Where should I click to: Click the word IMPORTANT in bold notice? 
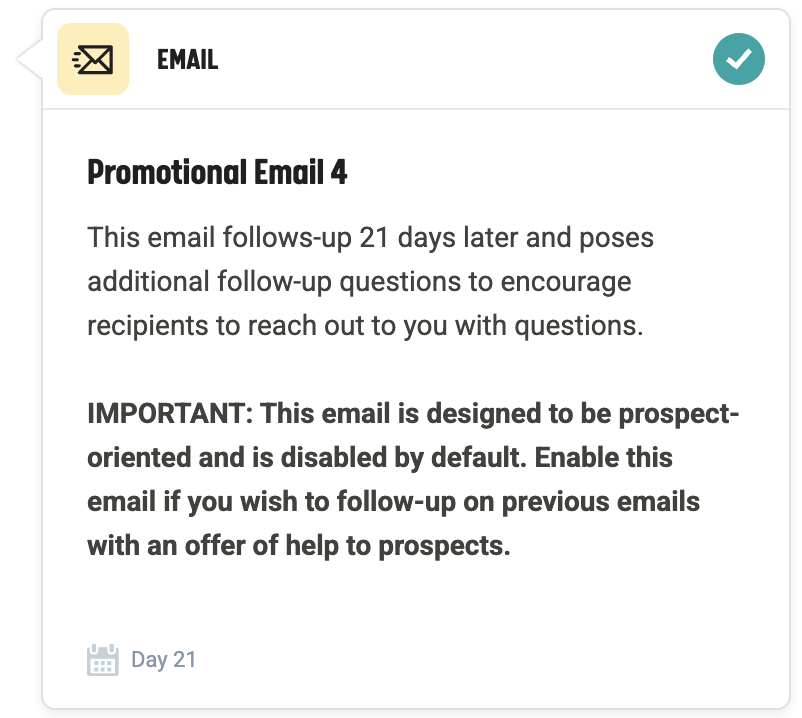170,413
